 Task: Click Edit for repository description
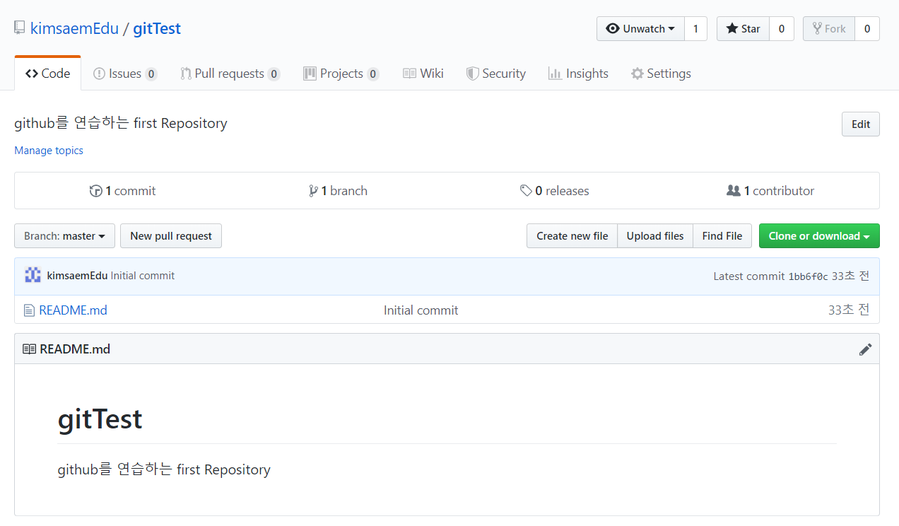pos(861,124)
